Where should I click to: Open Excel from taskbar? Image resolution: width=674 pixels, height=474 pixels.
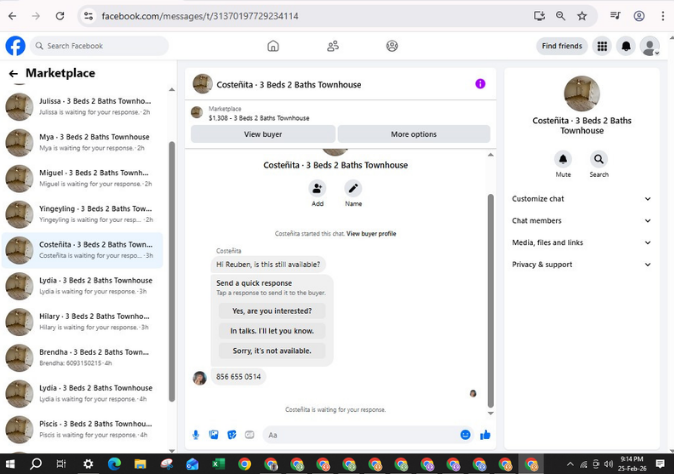pyautogui.click(x=218, y=464)
